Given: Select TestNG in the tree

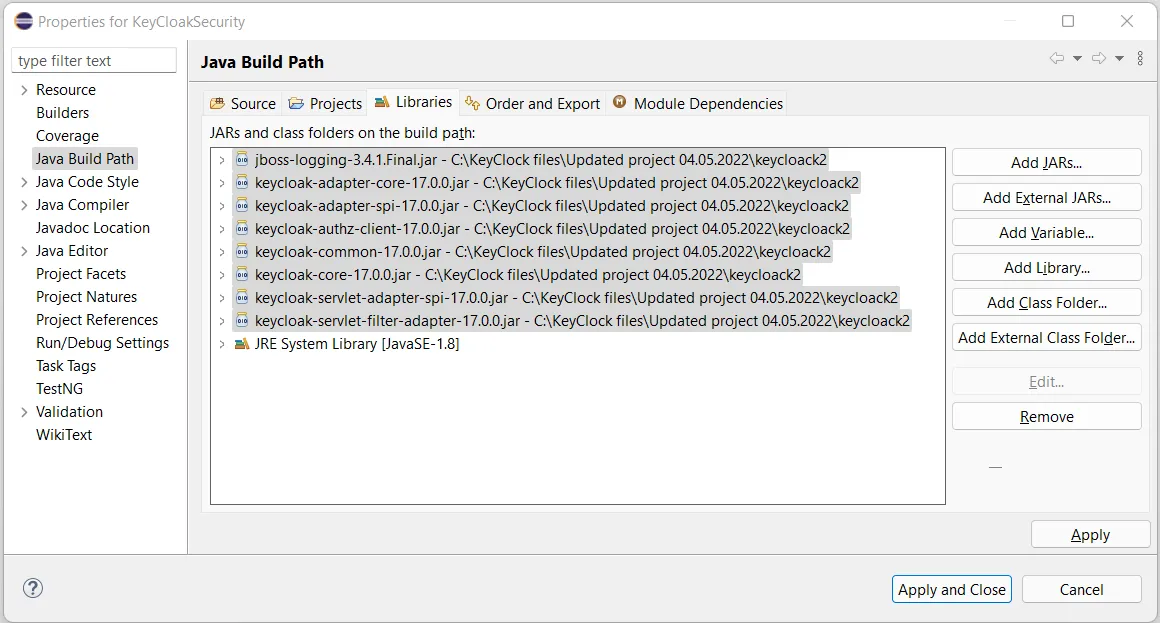Looking at the screenshot, I should click(x=59, y=388).
